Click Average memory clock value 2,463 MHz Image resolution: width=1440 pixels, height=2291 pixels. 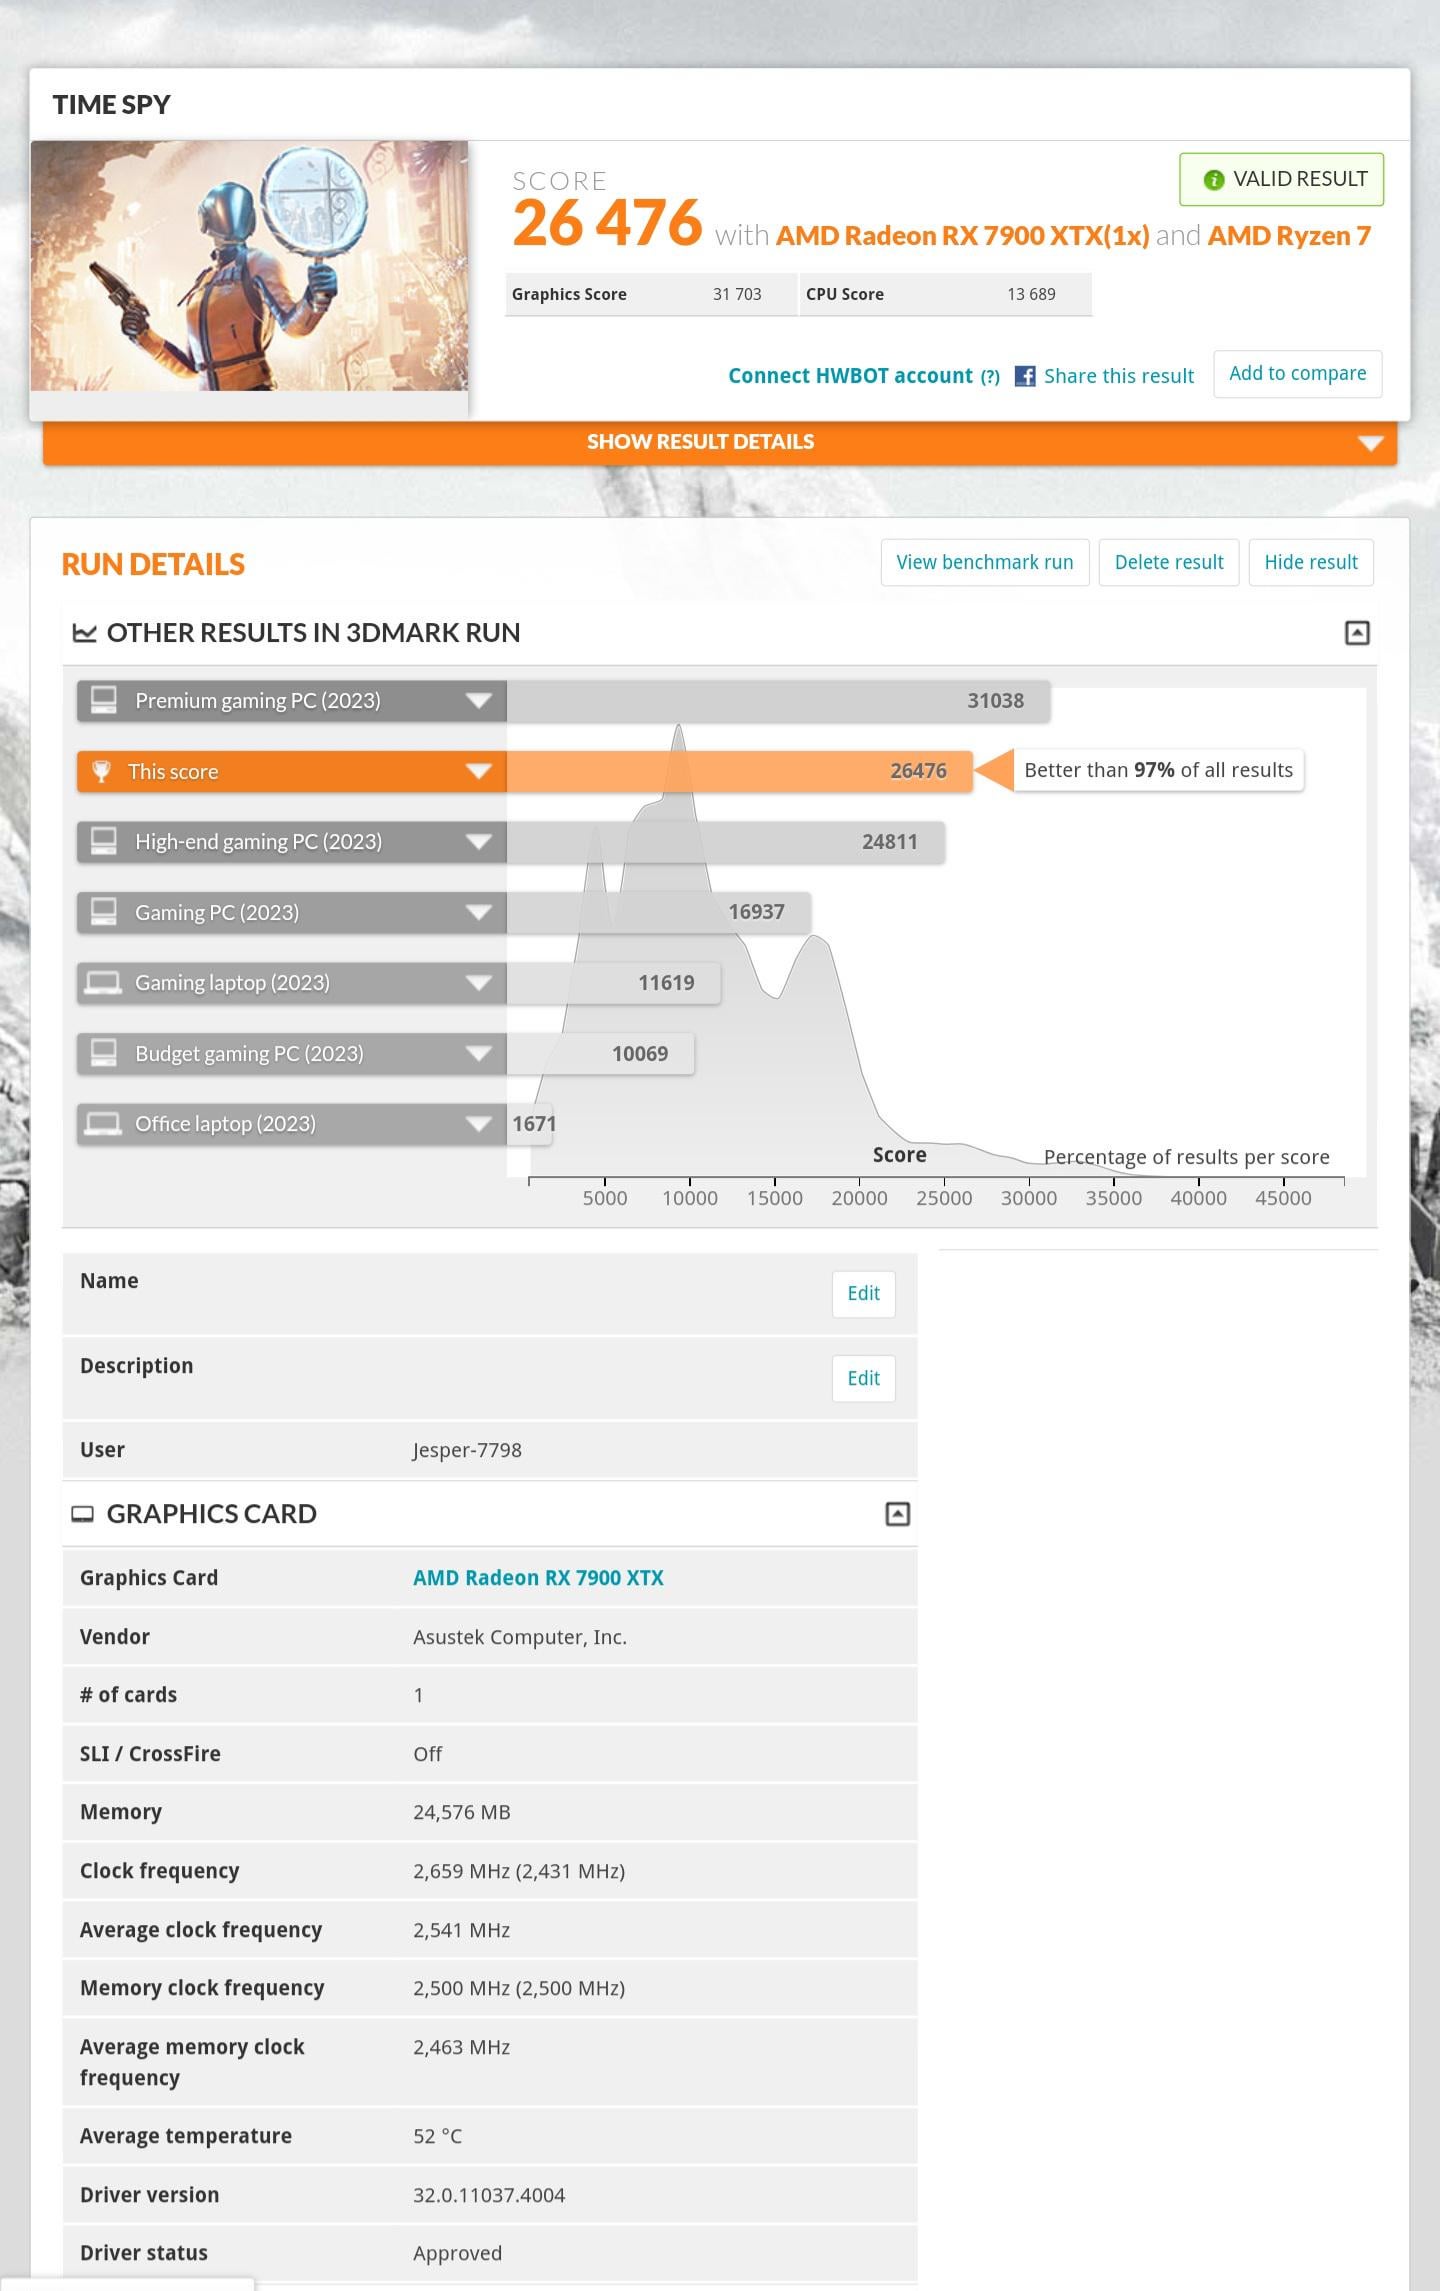click(462, 2047)
